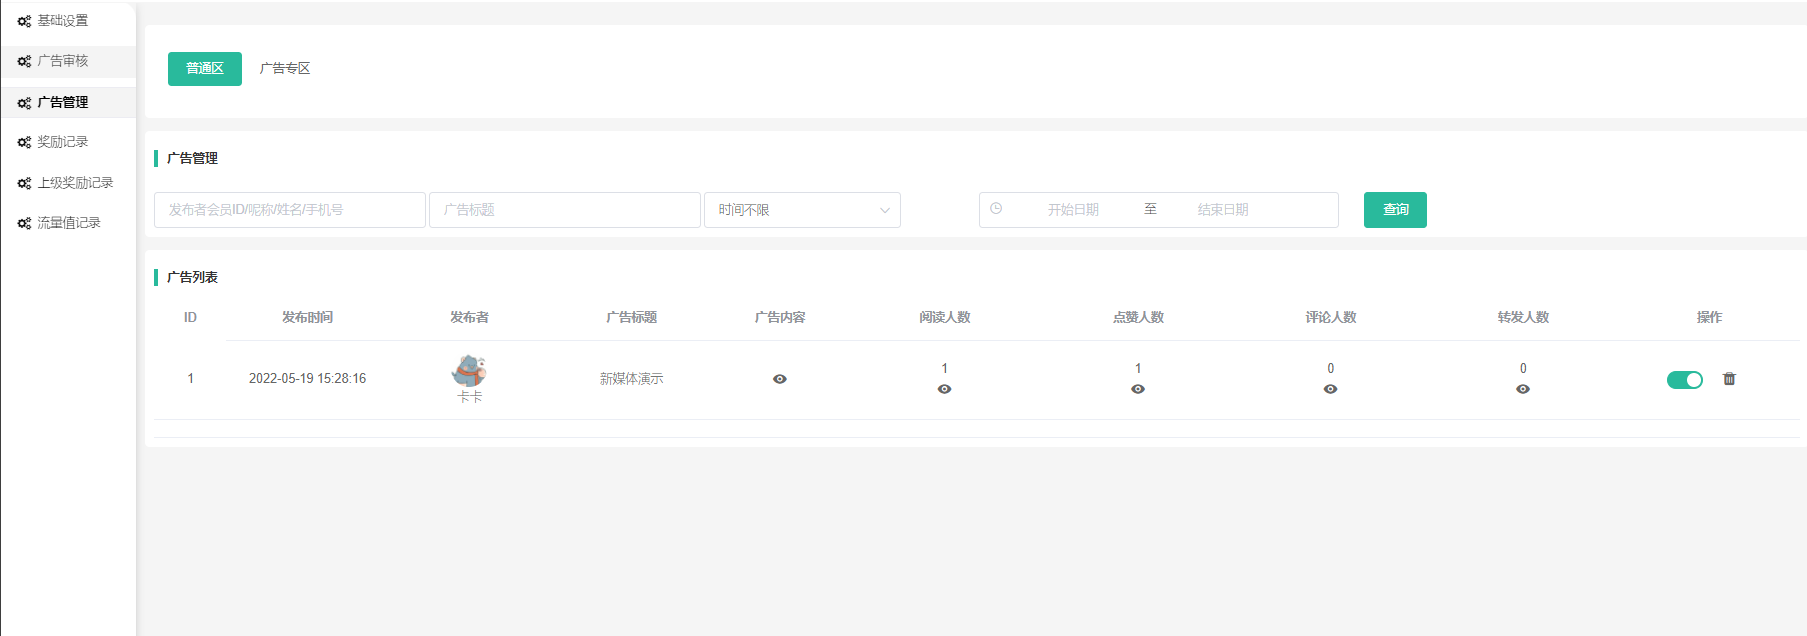View readers list eye icon under 阅读人数
Viewport: 1807px width, 636px height.
(x=944, y=389)
